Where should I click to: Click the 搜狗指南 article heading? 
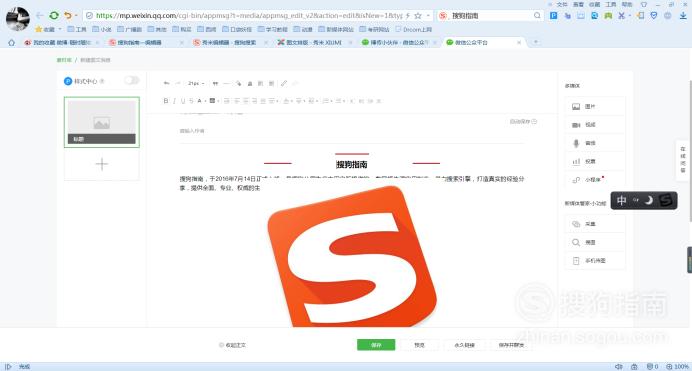pyautogui.click(x=352, y=165)
